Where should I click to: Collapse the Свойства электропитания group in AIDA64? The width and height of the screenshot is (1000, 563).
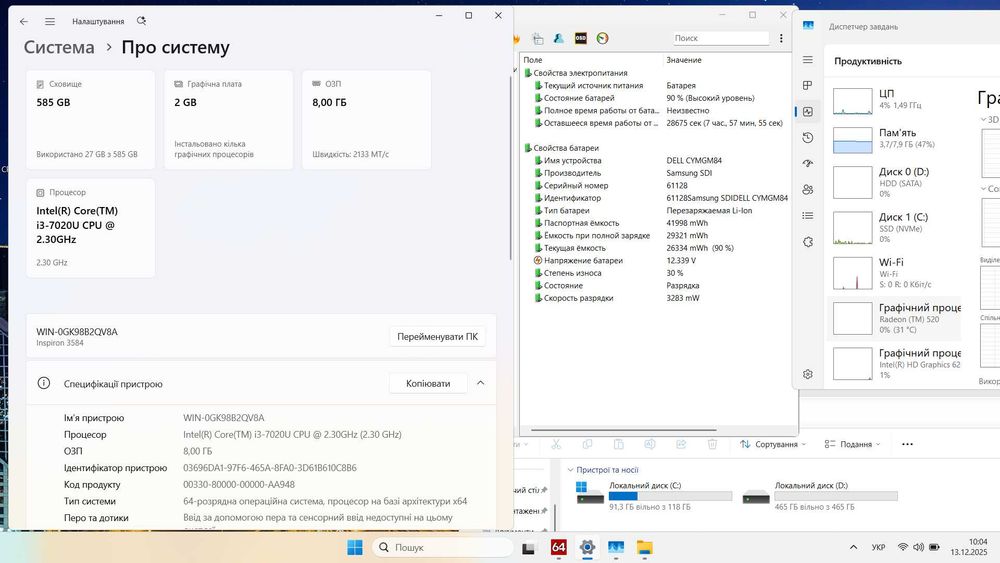pos(528,73)
